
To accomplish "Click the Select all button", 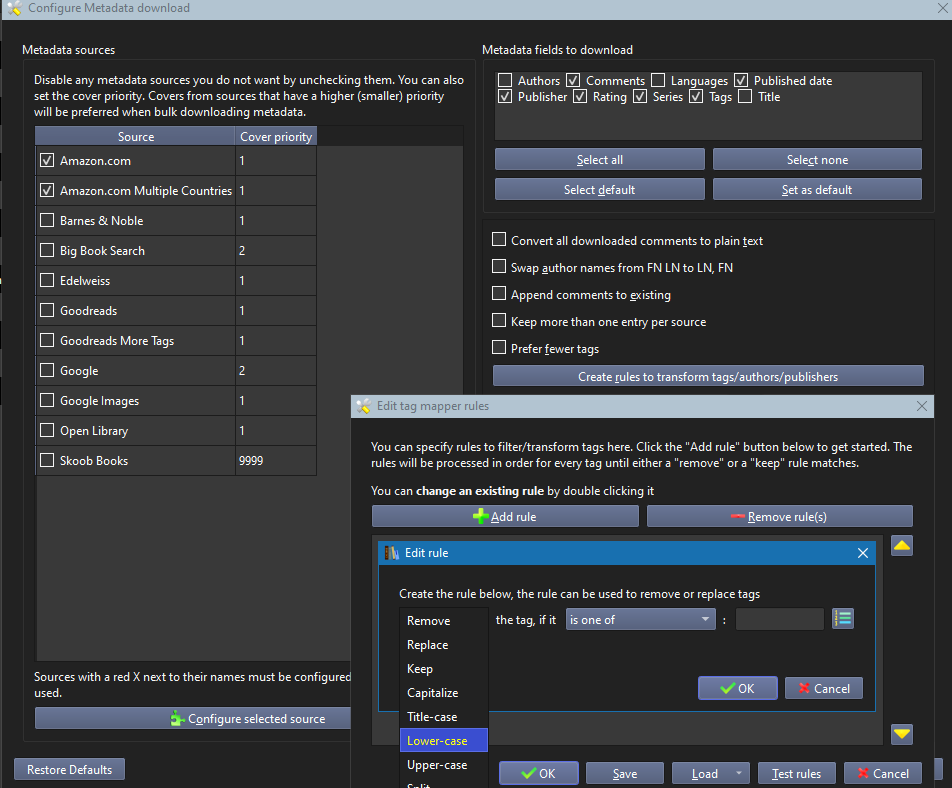I will coord(599,160).
